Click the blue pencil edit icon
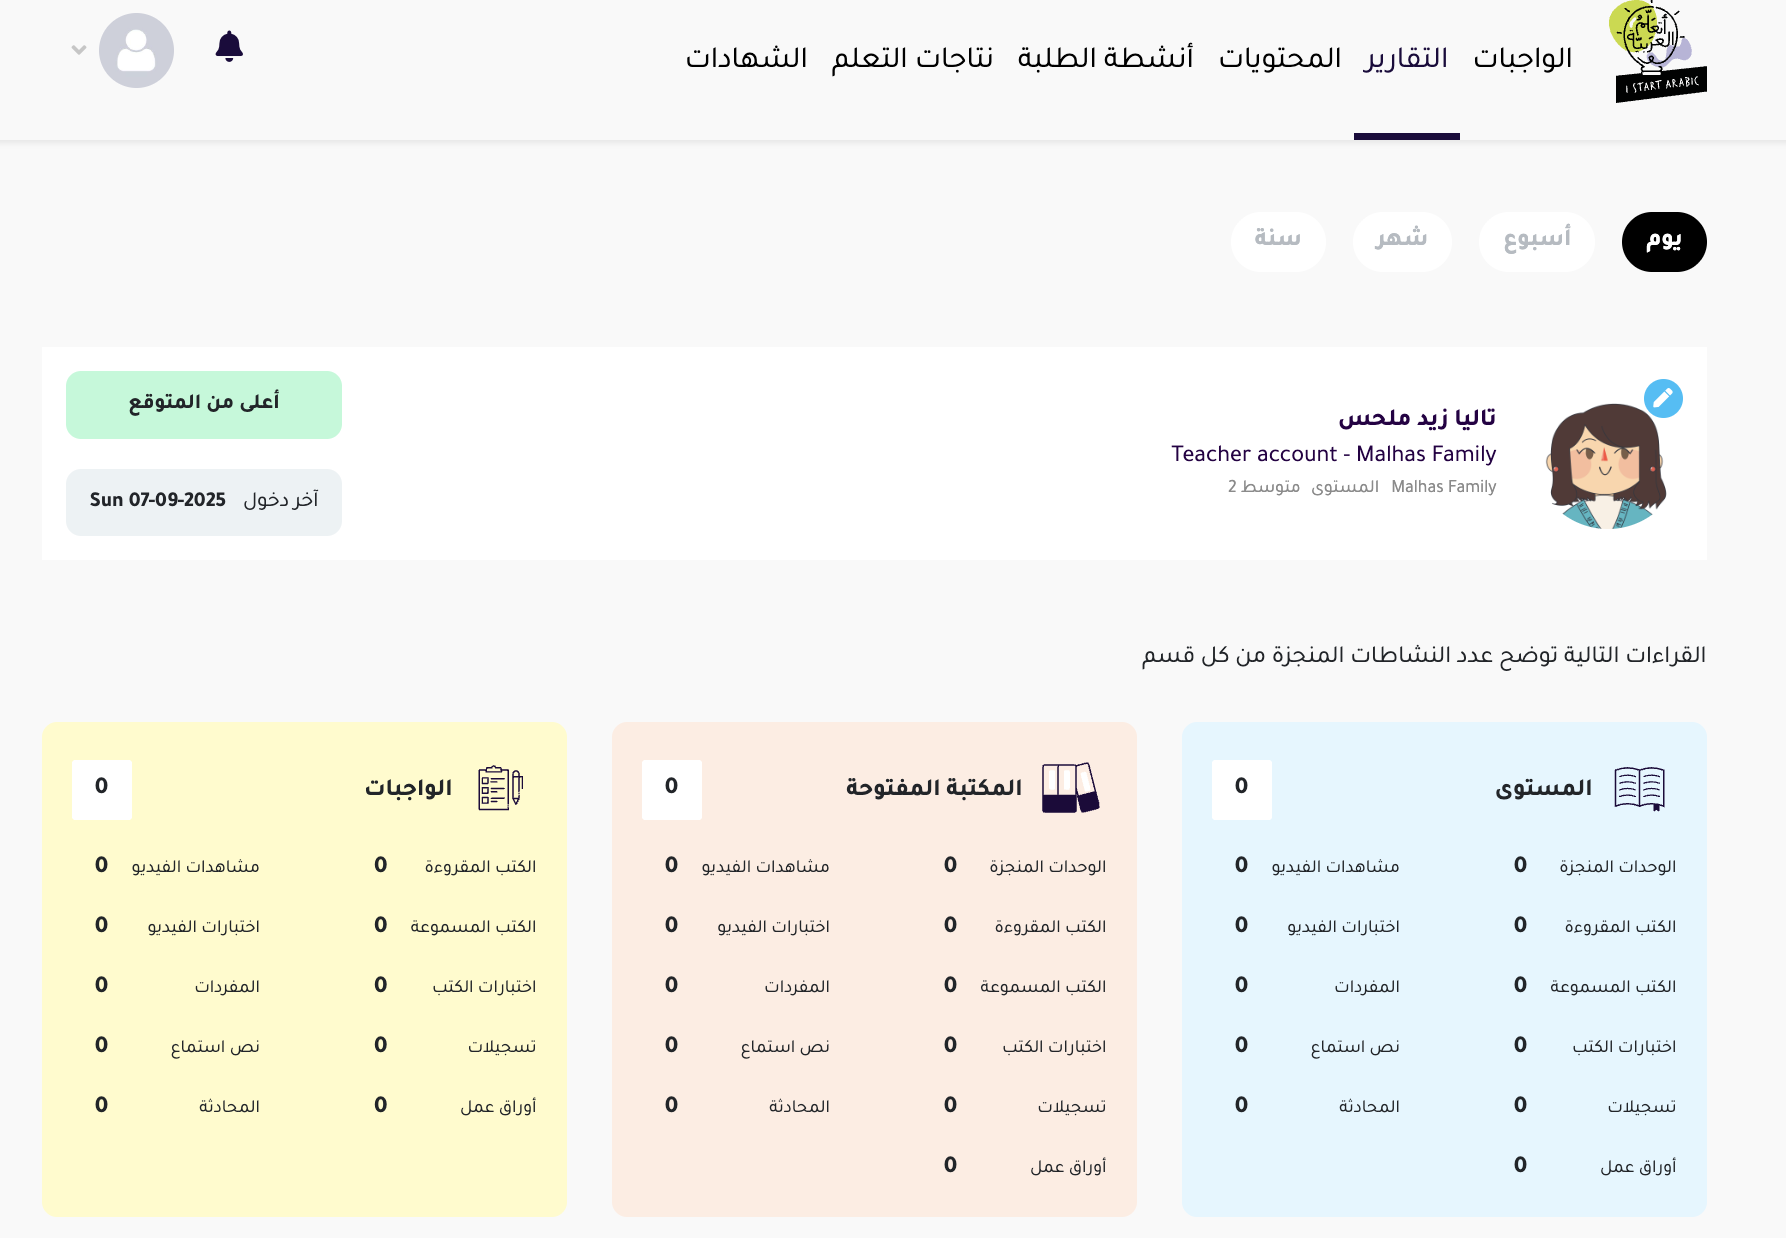Viewport: 1786px width, 1238px height. 1663,398
